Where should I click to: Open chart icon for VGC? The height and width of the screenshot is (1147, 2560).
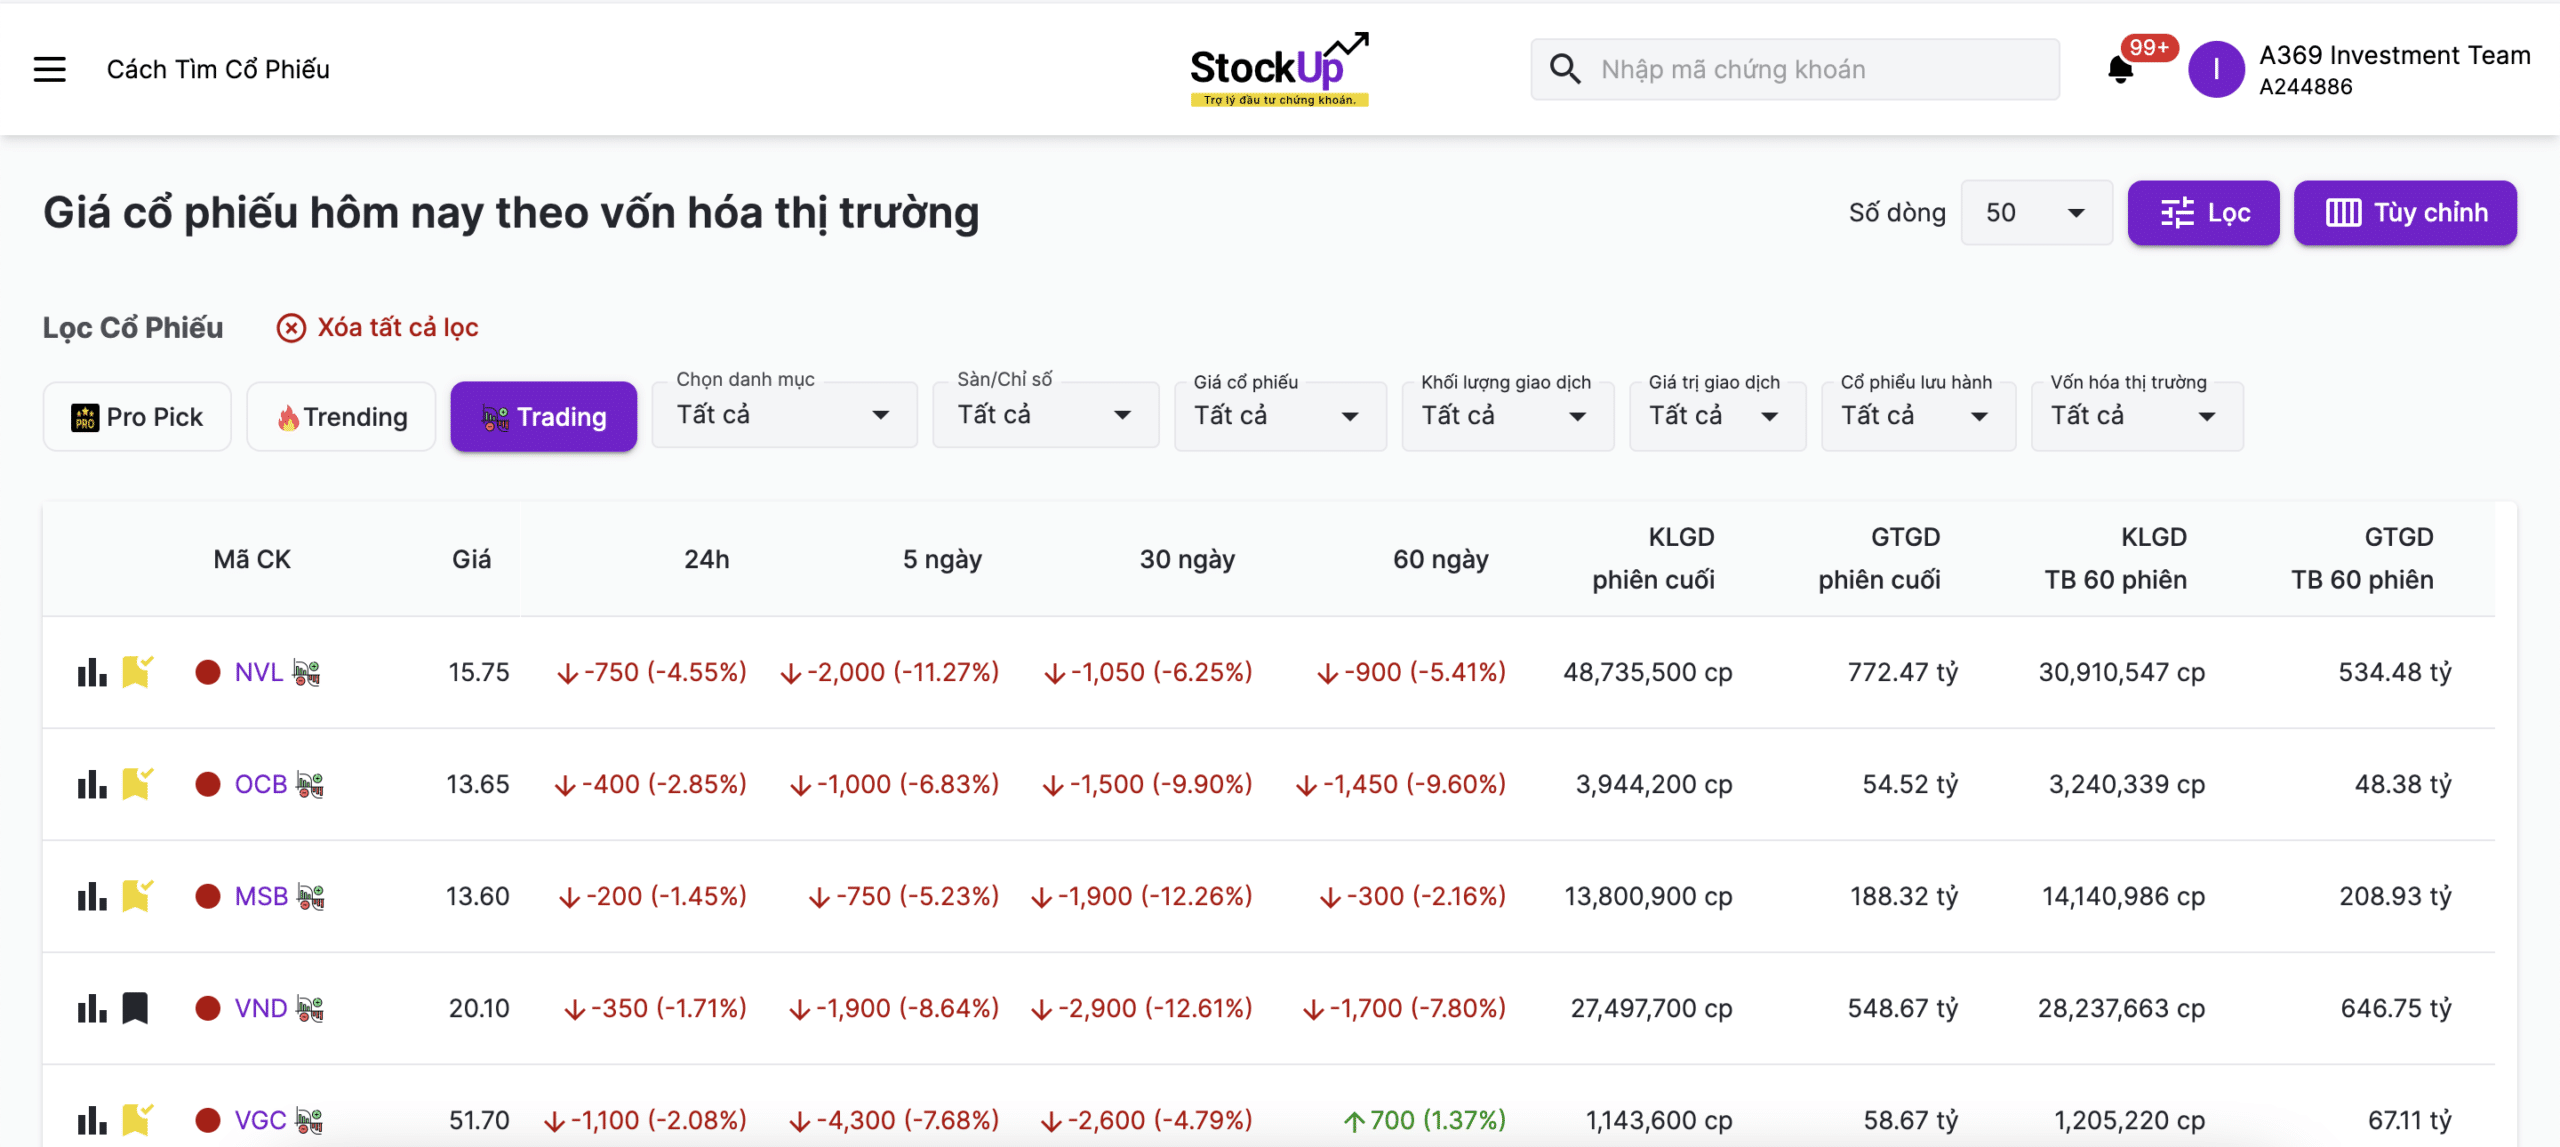coord(92,1120)
